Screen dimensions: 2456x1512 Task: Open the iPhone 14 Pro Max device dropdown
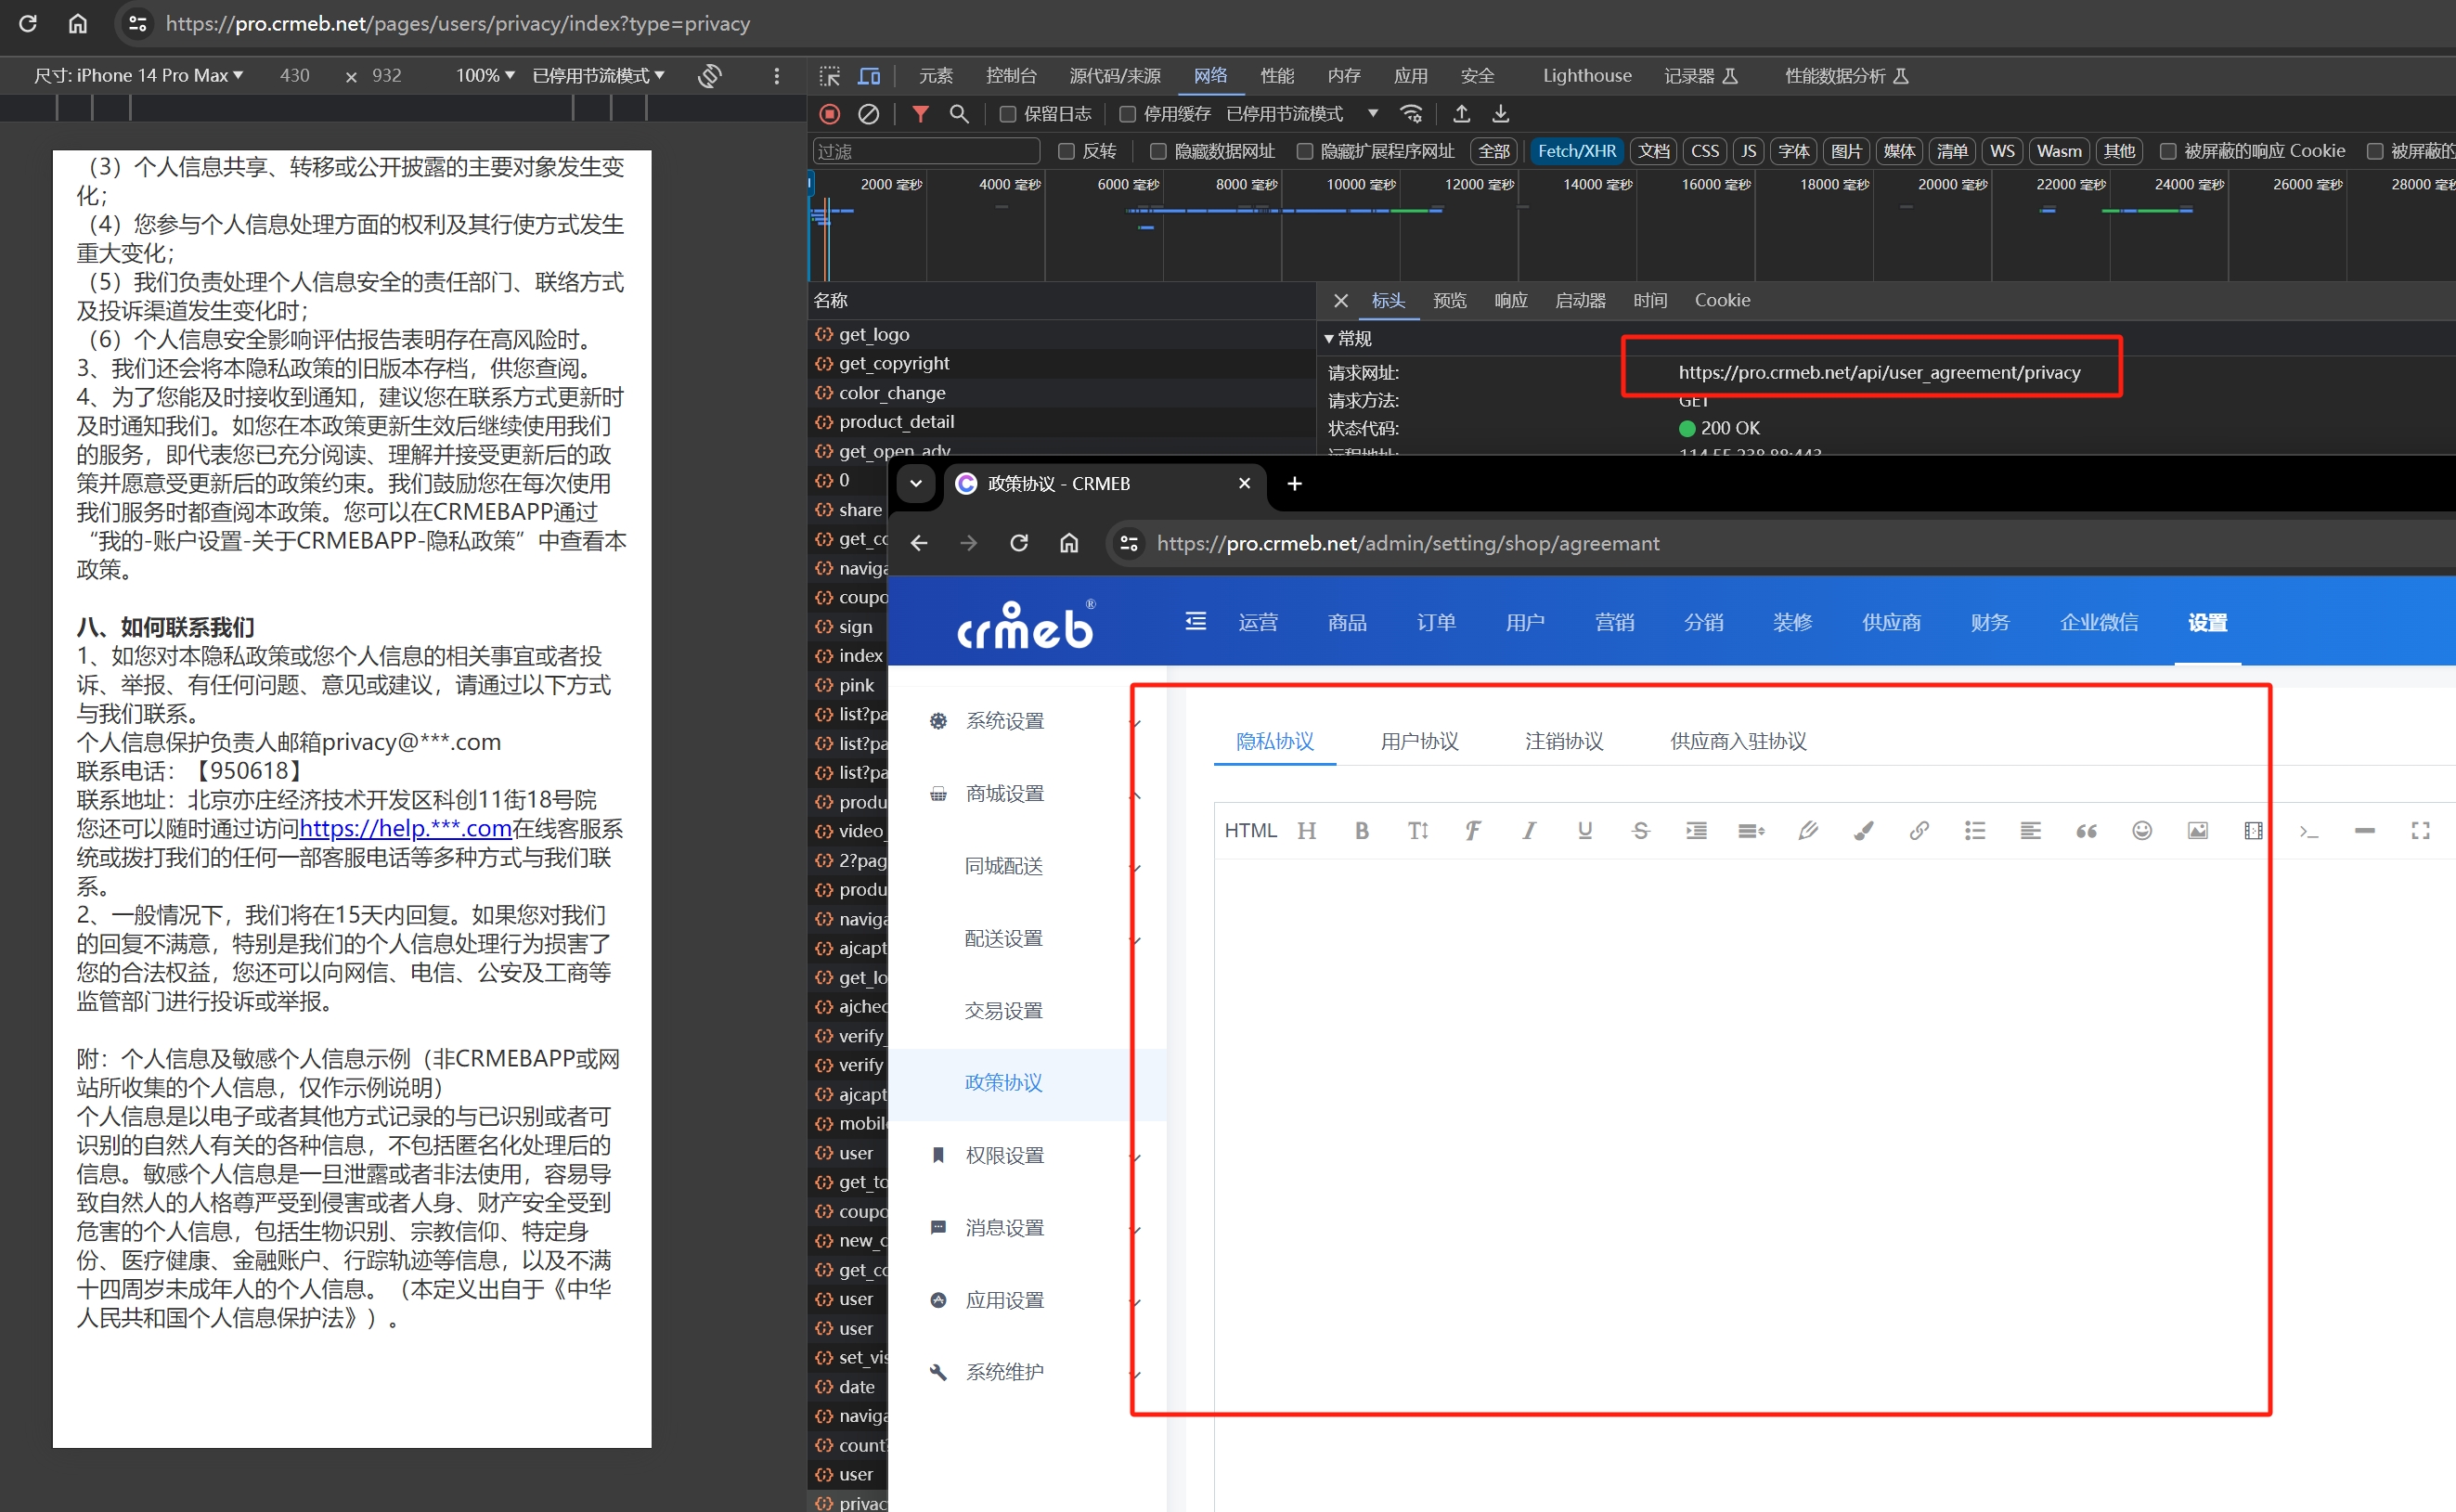139,76
